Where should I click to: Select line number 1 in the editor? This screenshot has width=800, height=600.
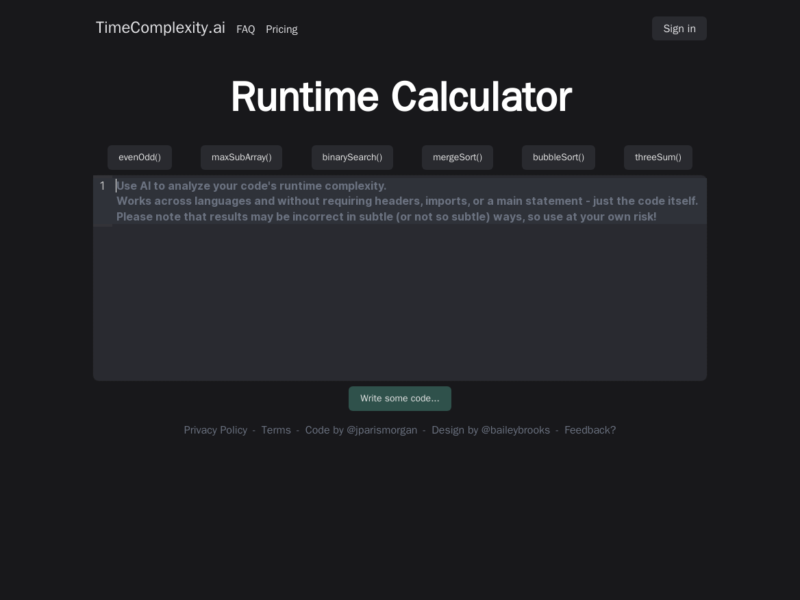click(x=101, y=185)
